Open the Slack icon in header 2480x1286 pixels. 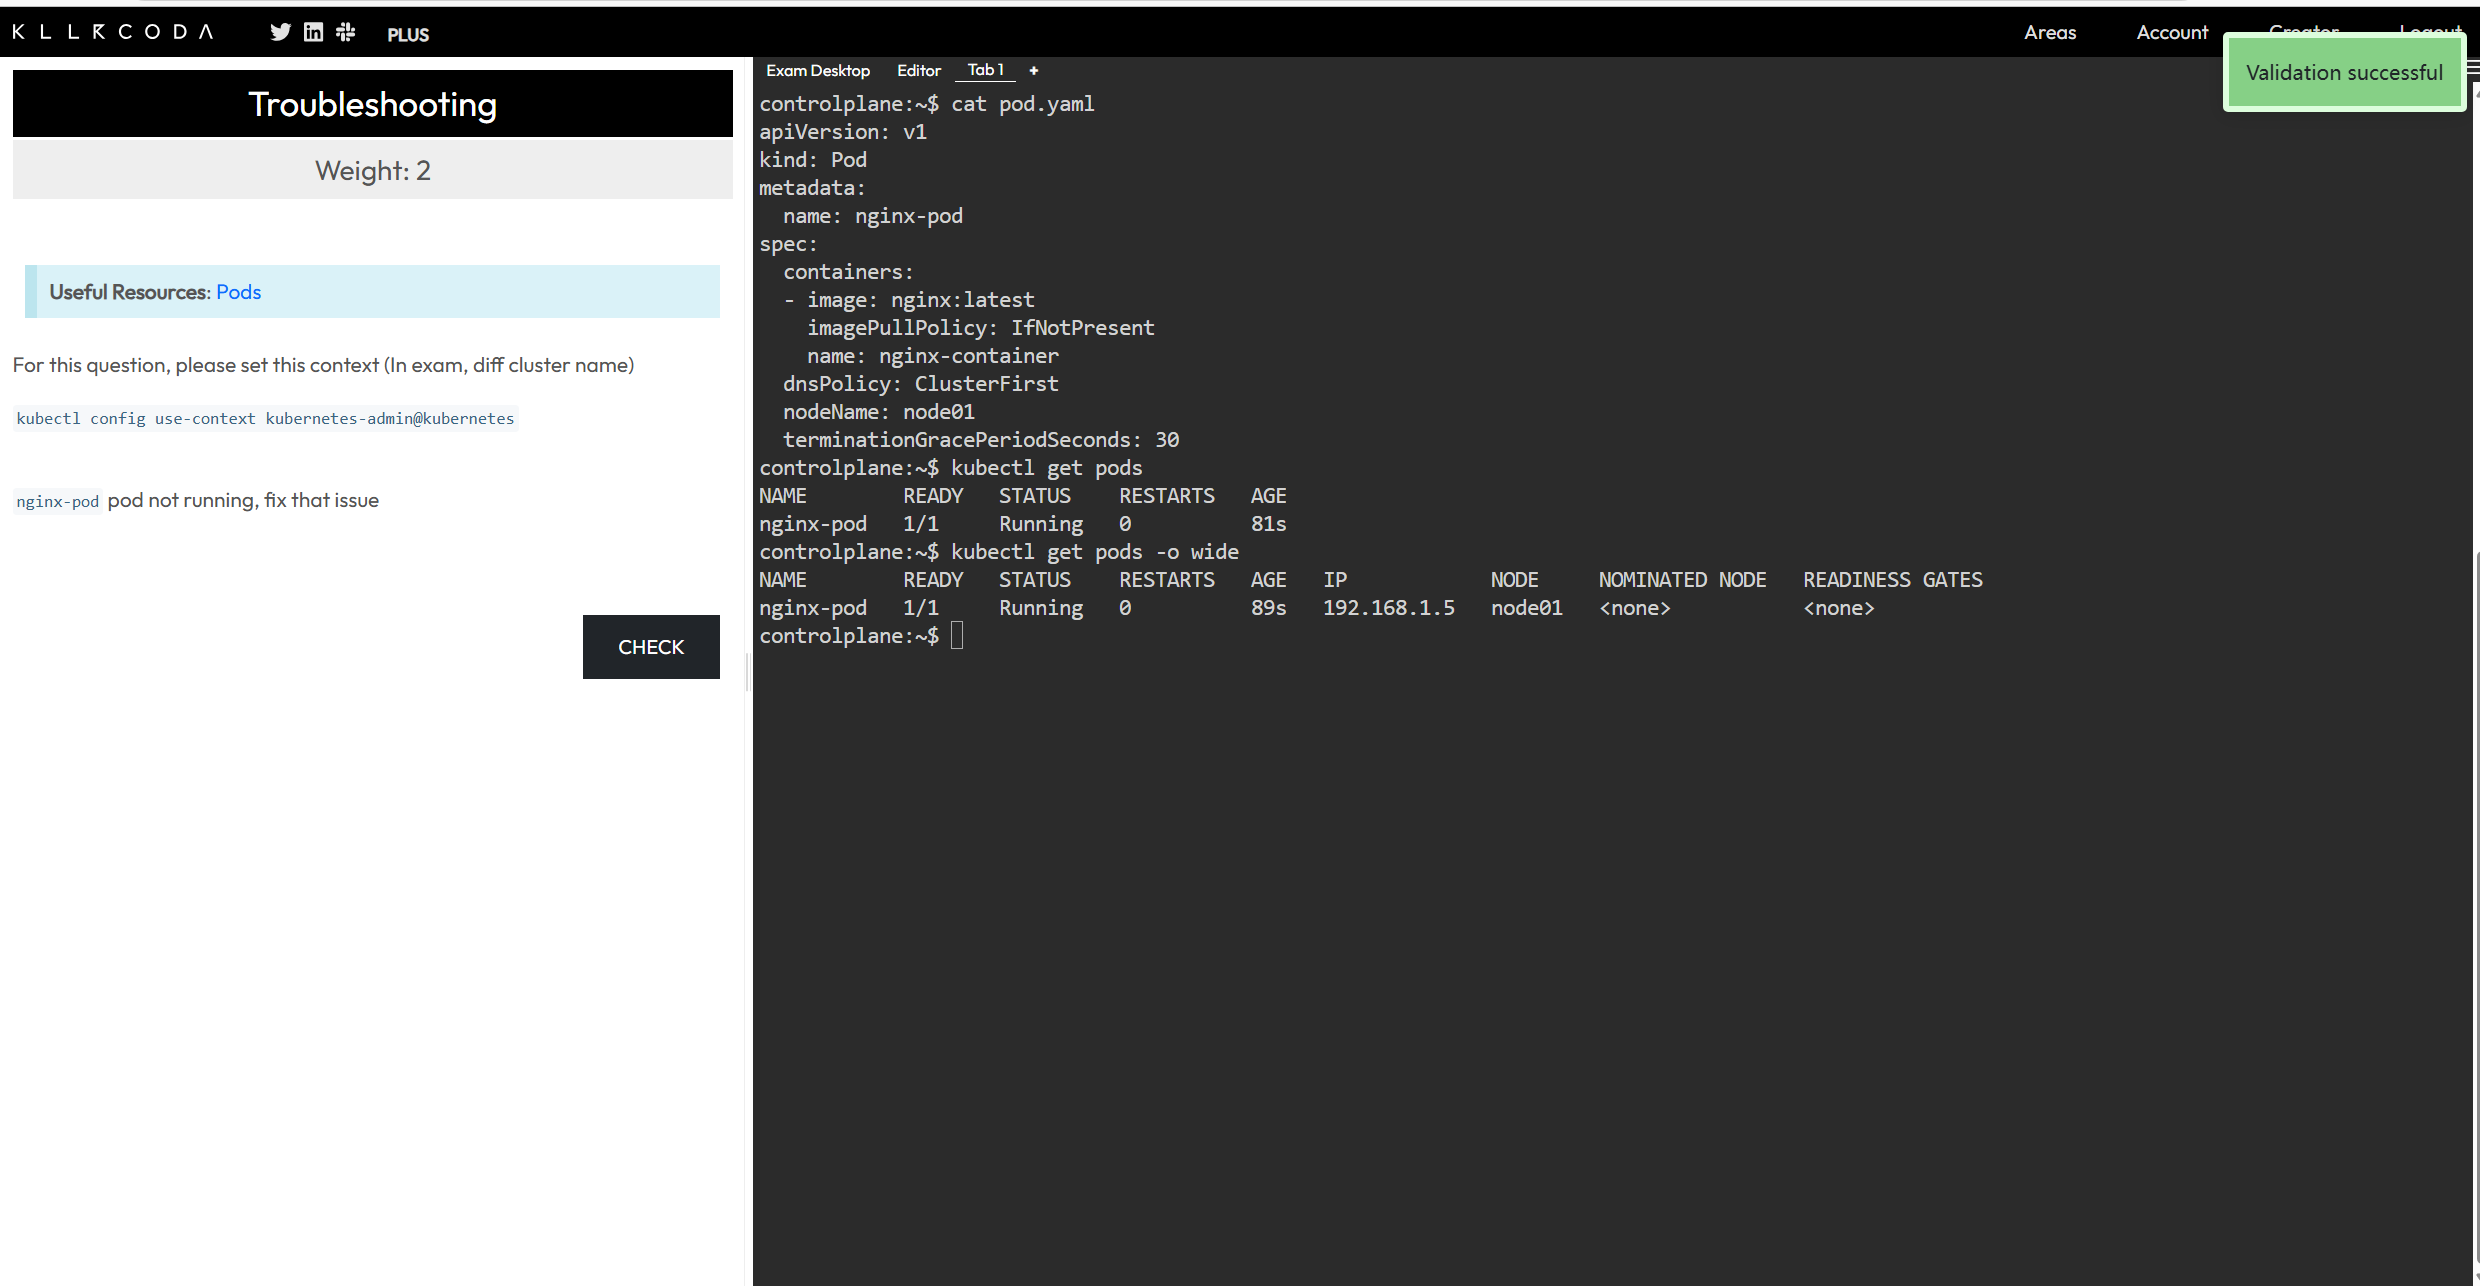(x=346, y=33)
